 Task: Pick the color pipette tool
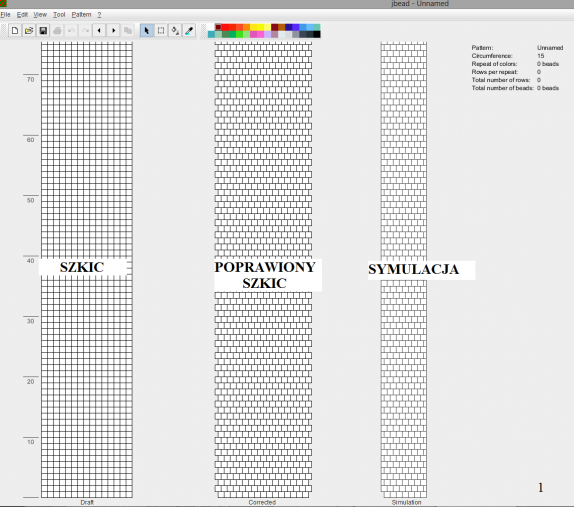point(189,30)
